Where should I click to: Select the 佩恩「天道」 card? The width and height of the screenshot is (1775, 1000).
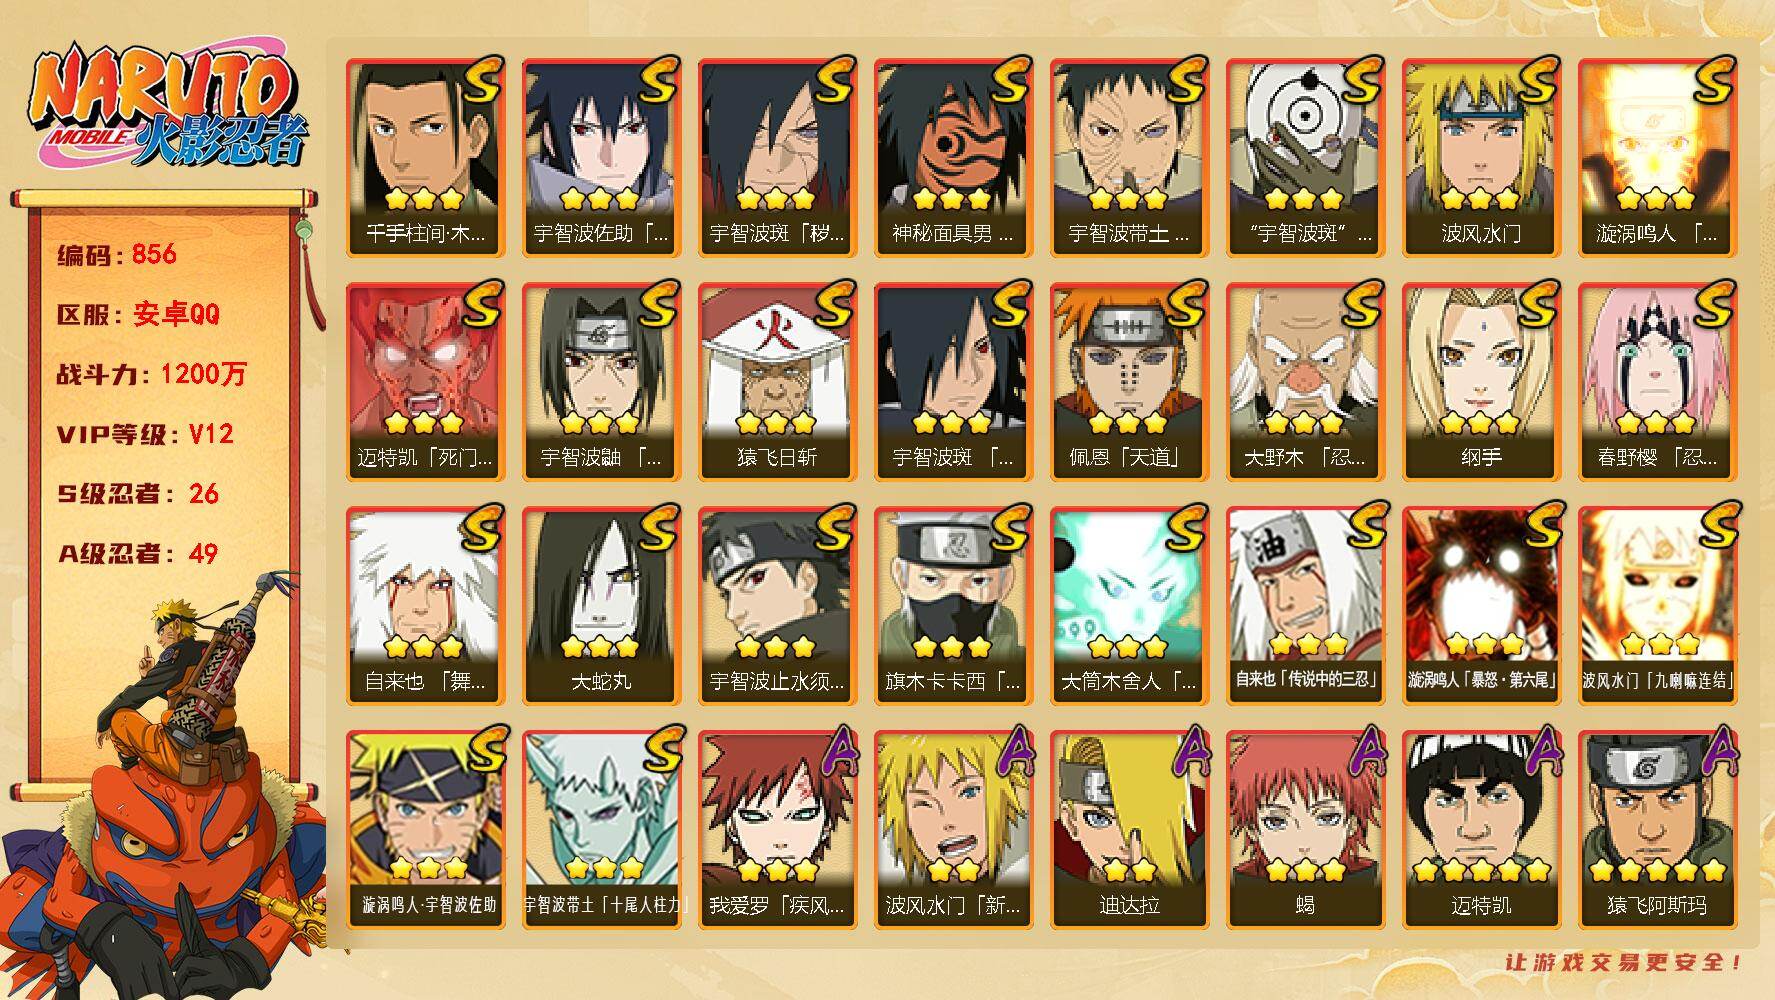1129,381
